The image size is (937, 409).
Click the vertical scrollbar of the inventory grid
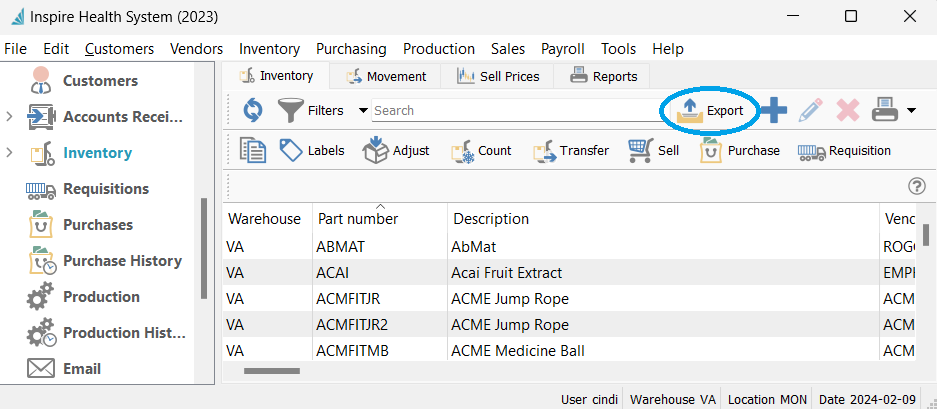tap(926, 234)
